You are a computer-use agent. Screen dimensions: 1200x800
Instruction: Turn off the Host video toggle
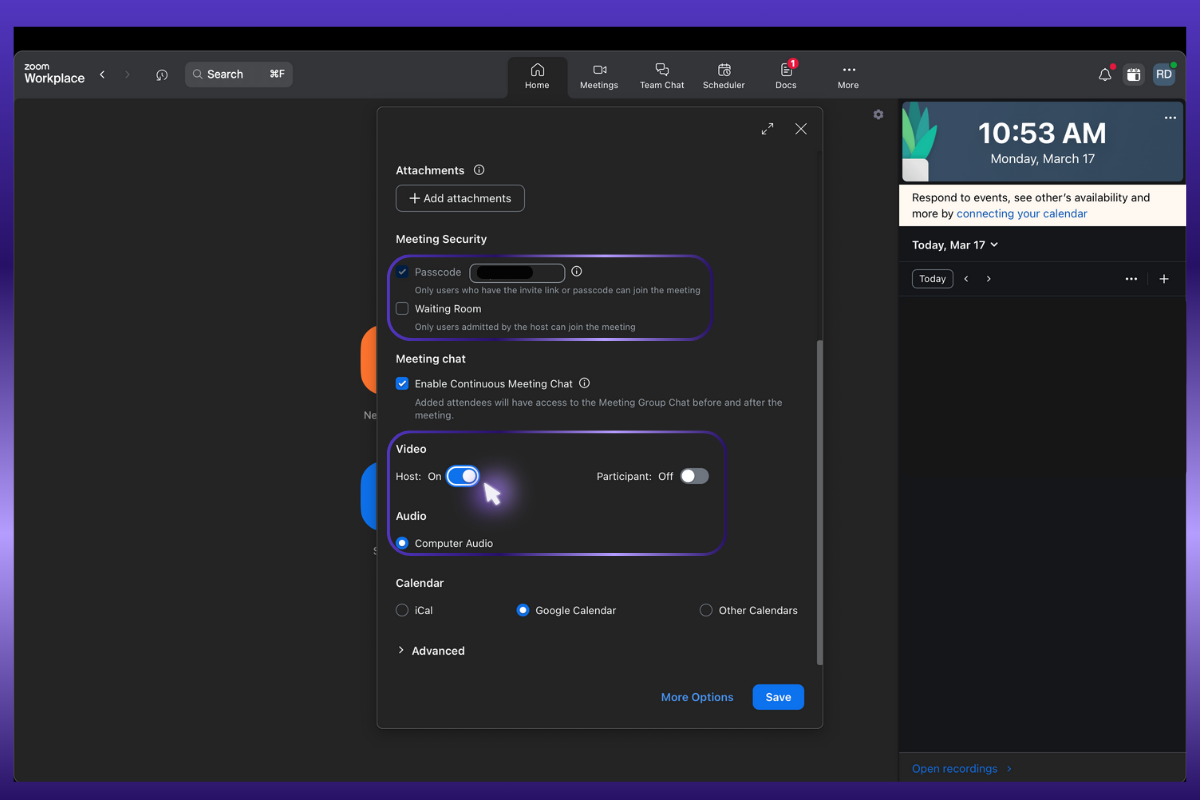463,476
